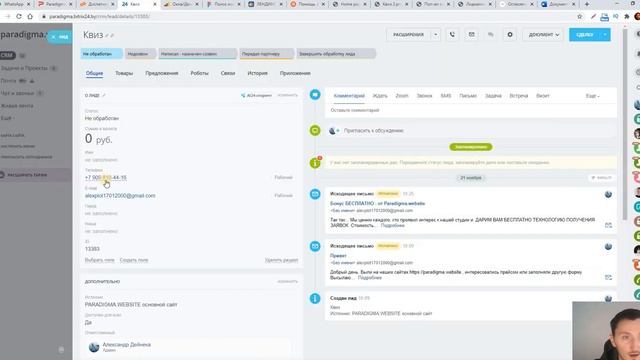Close the Квиз browser tab
Screen dimensions: 640x360
coord(155,4)
